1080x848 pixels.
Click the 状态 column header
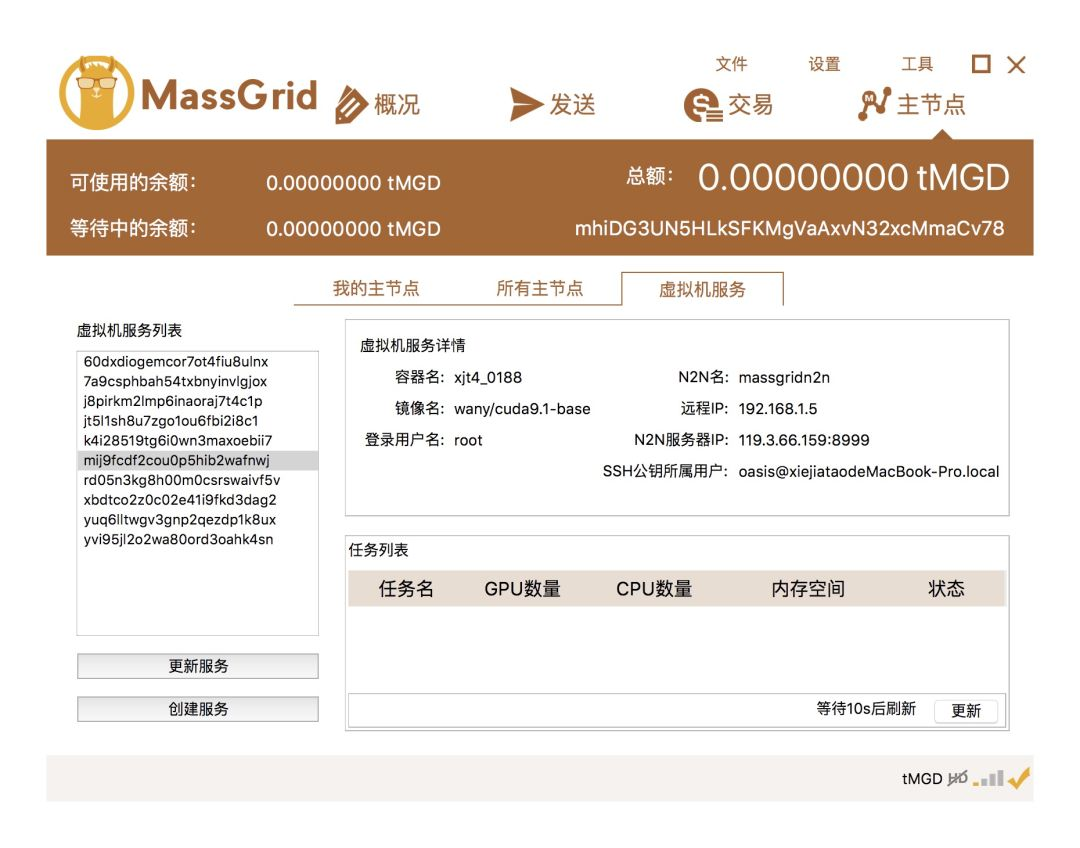coord(946,588)
